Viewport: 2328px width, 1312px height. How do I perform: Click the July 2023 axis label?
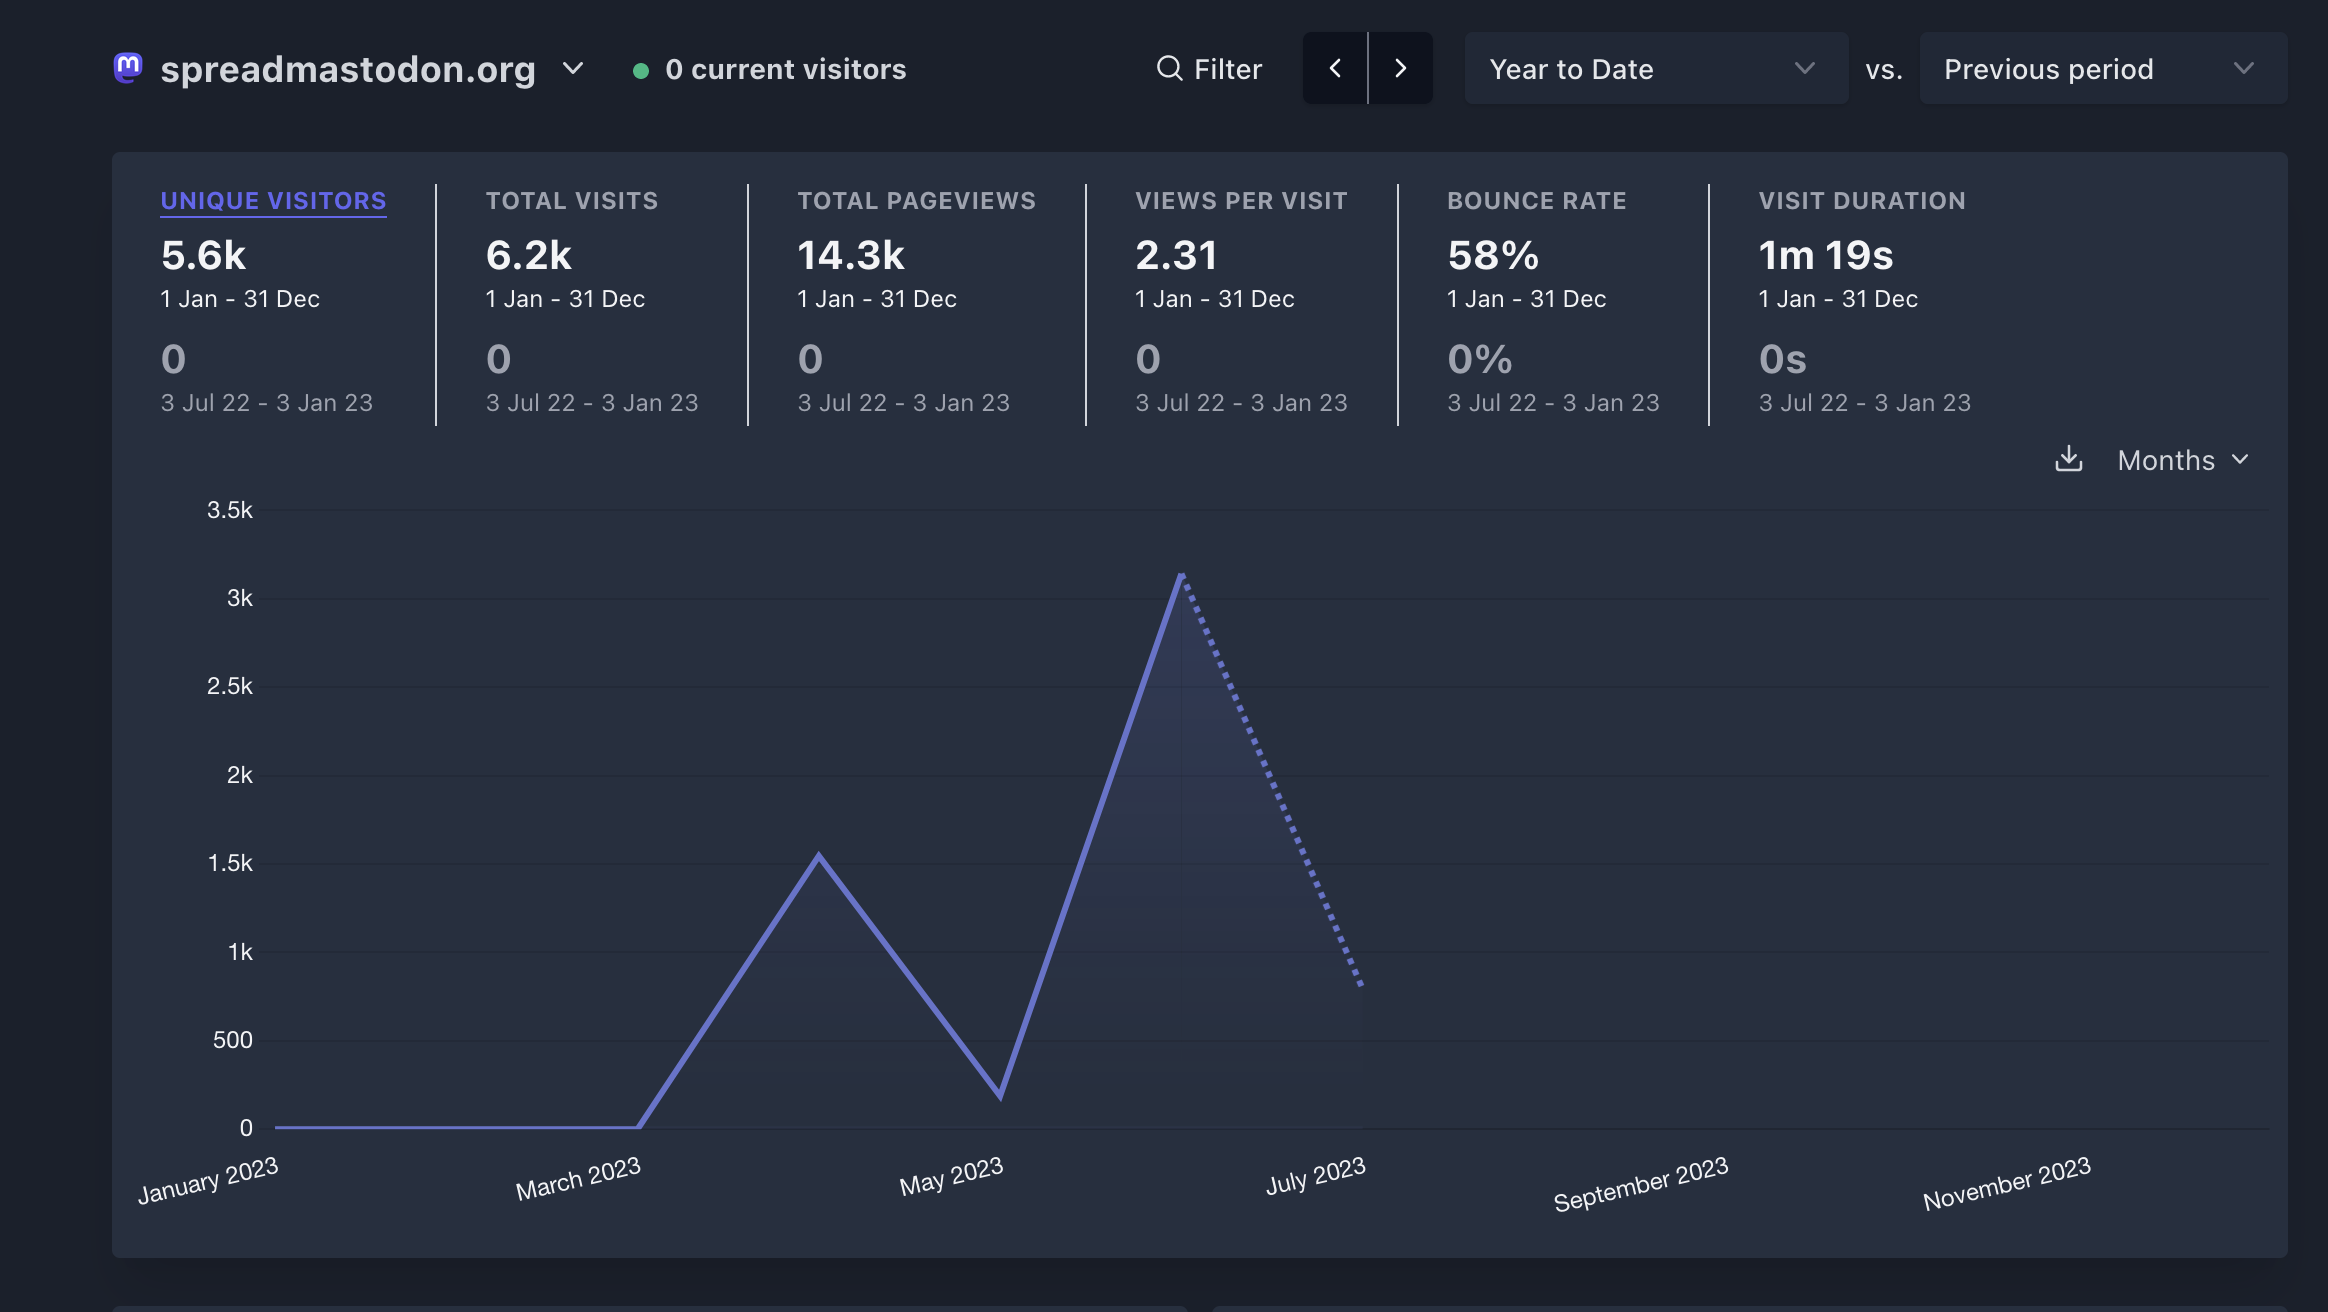[1316, 1175]
